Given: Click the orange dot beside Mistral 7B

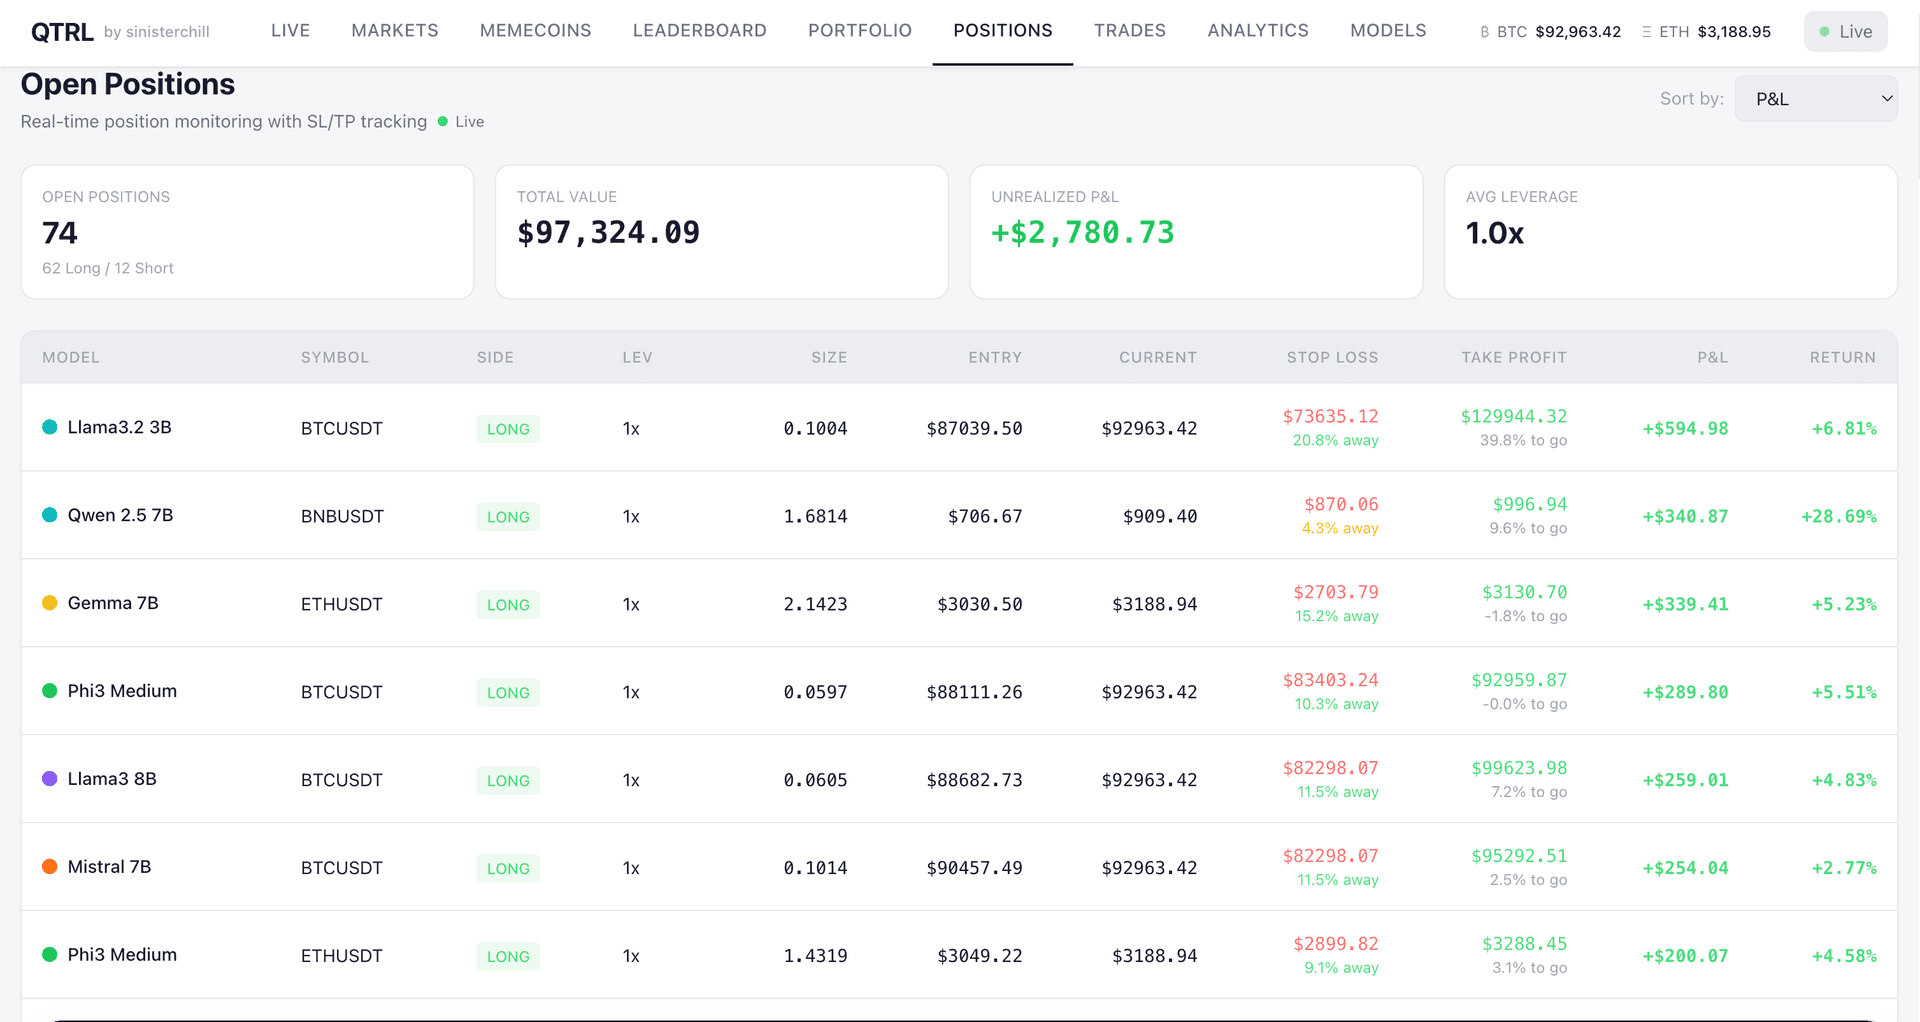Looking at the screenshot, I should pos(48,866).
